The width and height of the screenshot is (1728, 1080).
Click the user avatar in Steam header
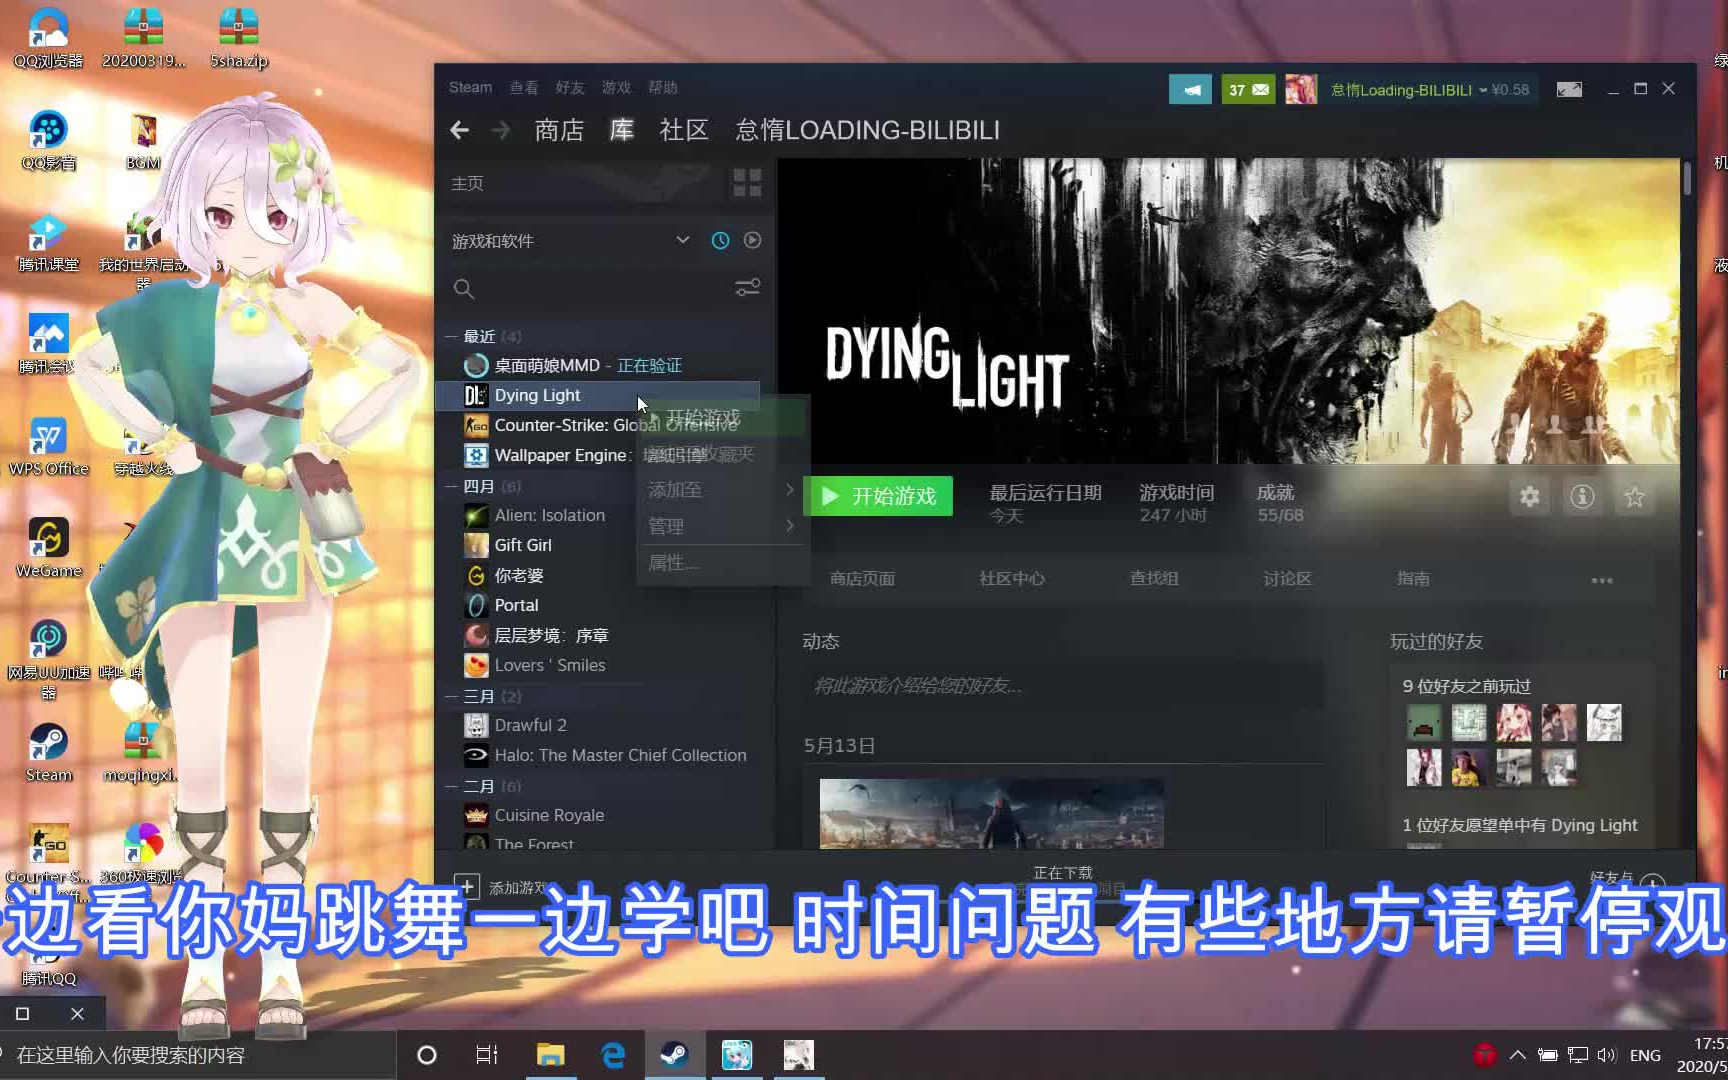[x=1301, y=90]
